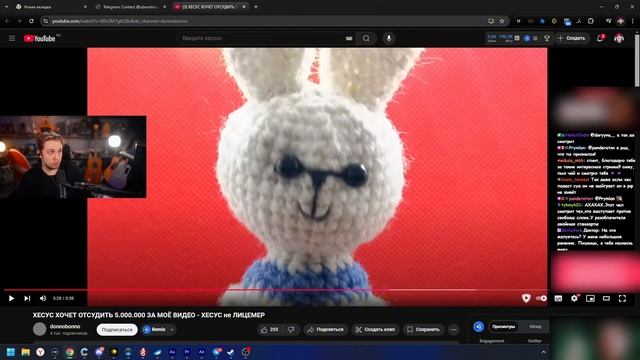Click the streamer webcam overlay
The width and height of the screenshot is (640, 360).
pos(73,157)
